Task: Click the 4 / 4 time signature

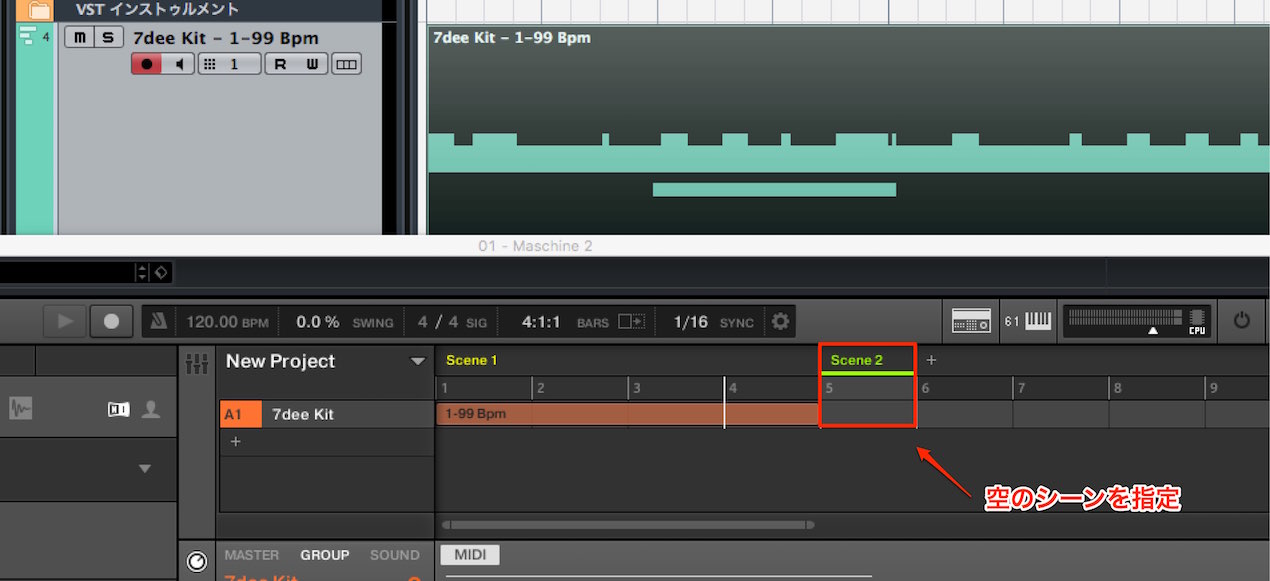Action: point(437,322)
